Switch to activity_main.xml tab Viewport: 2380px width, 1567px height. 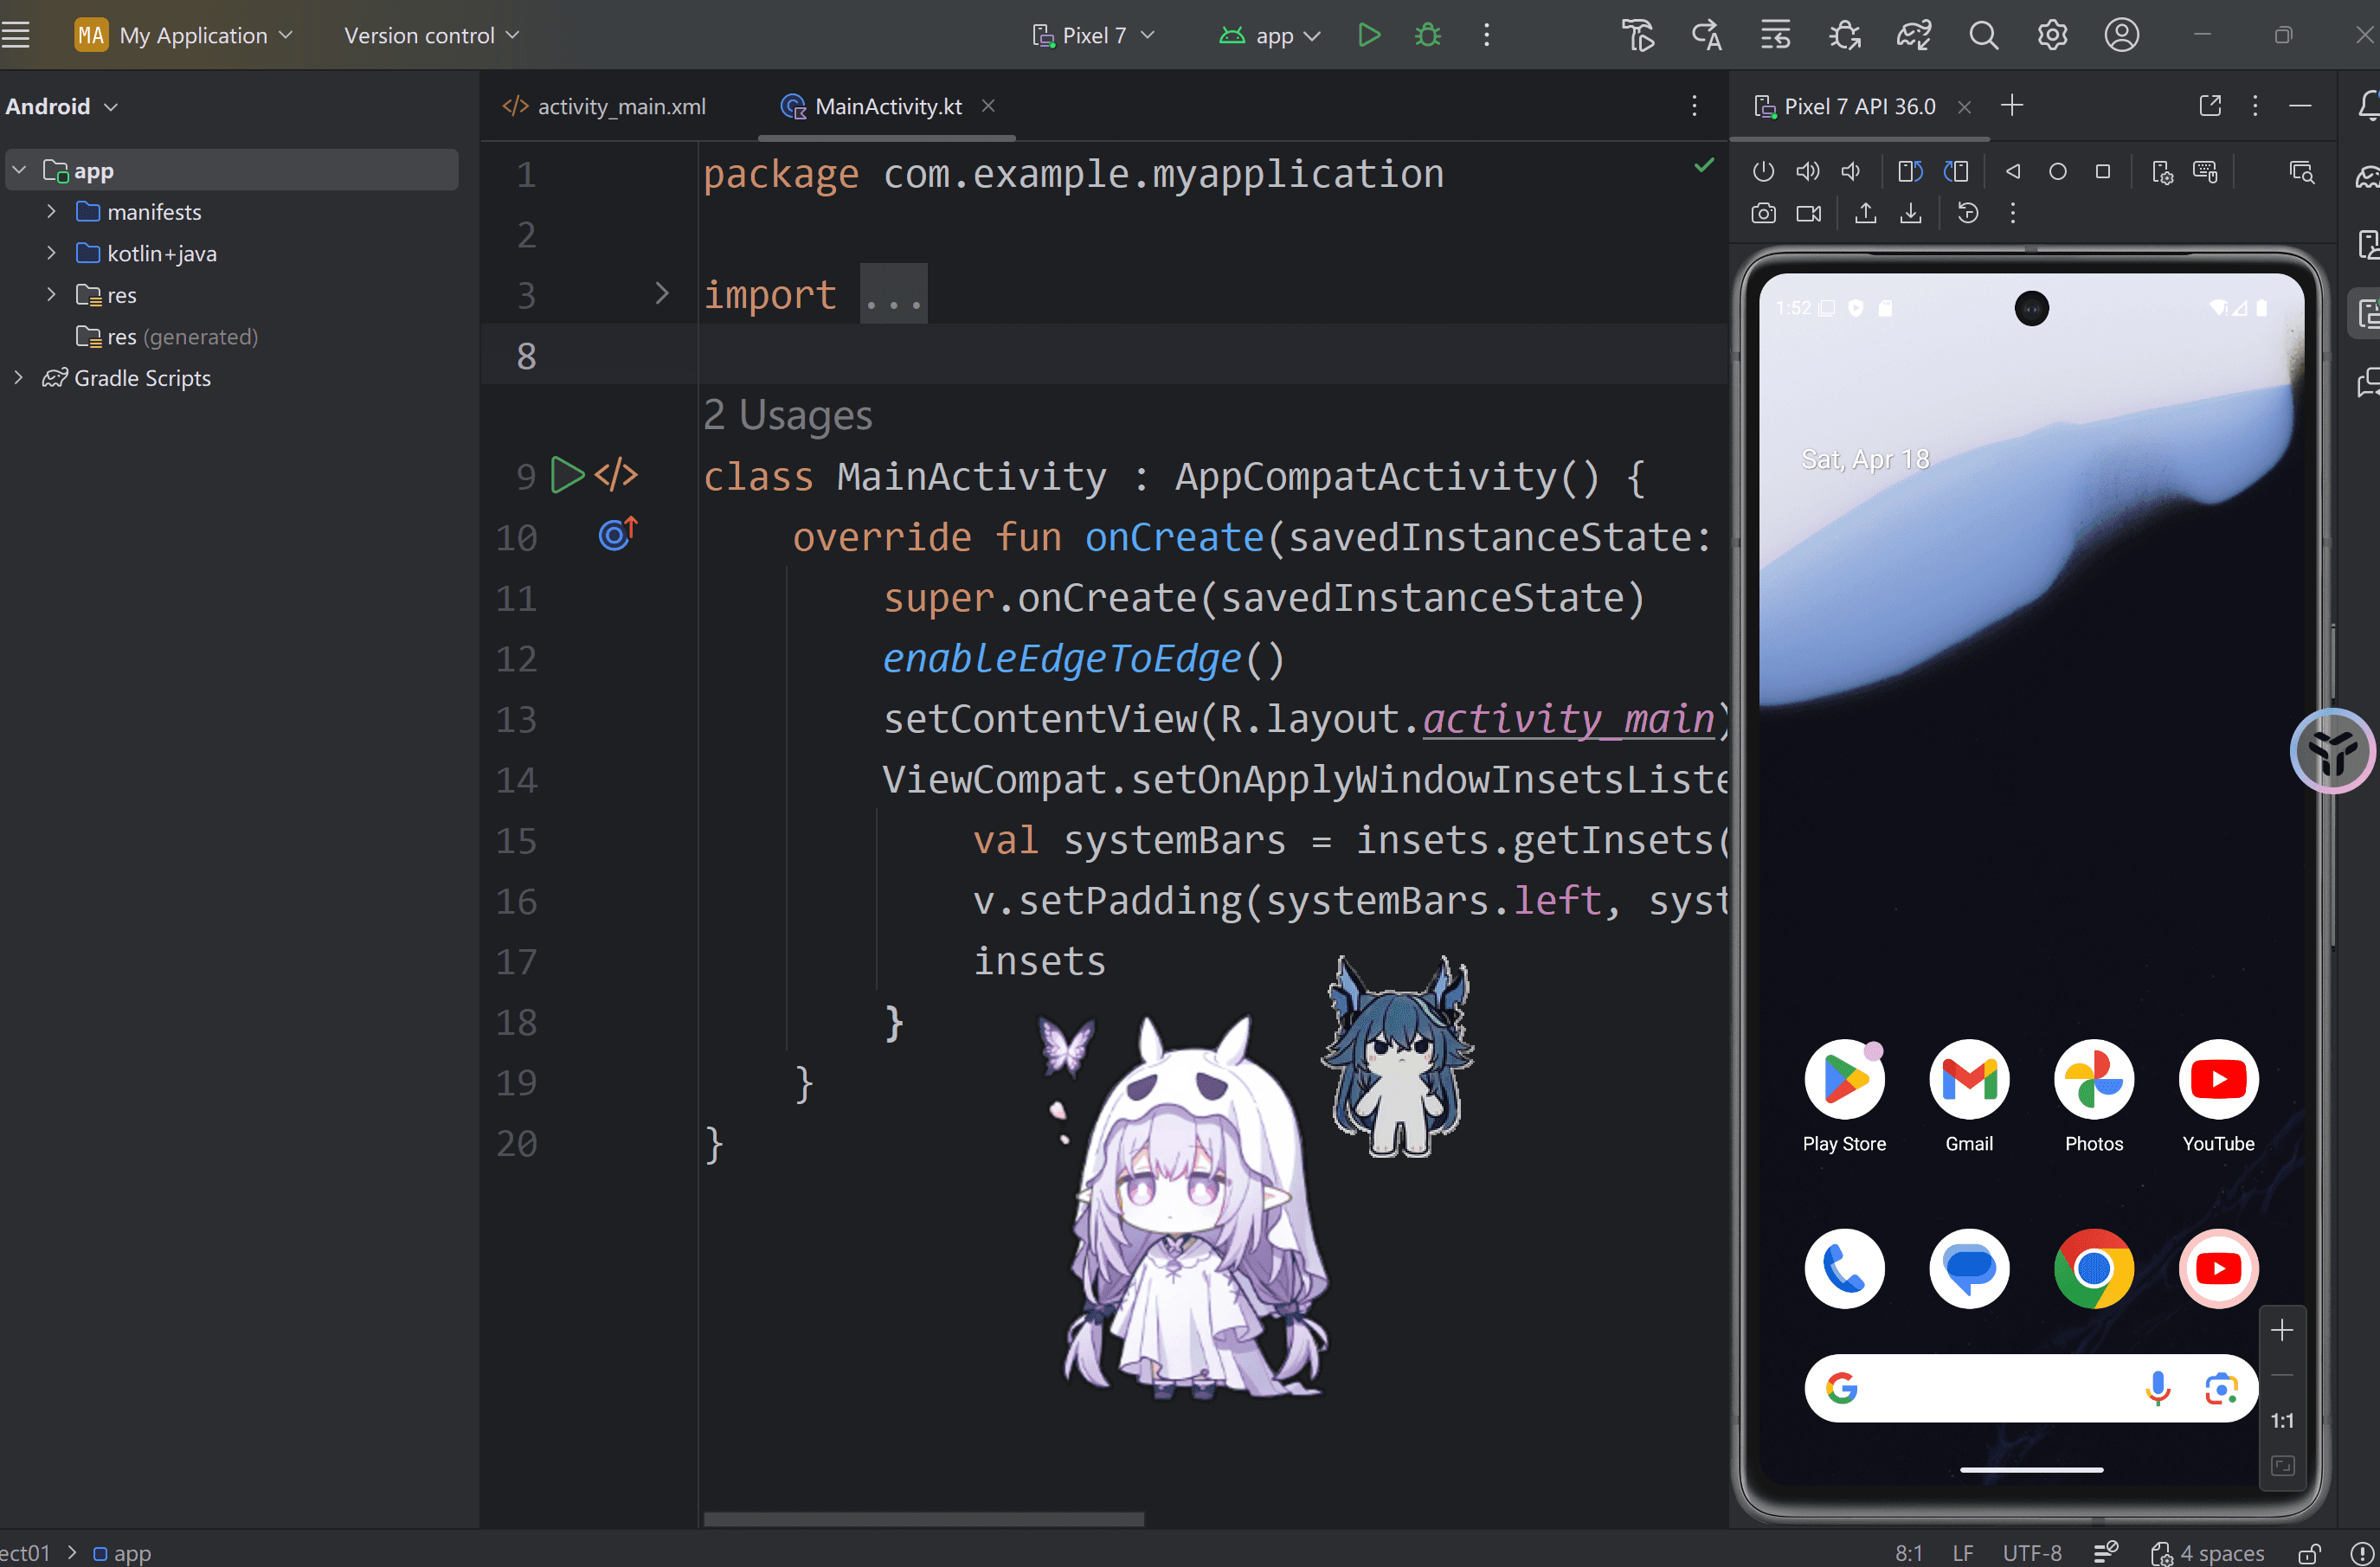click(604, 106)
